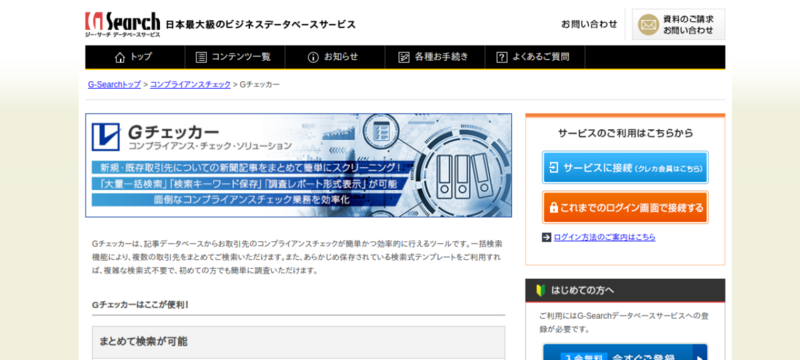Image resolution: width=800 pixels, height=360 pixels.
Task: Click the info icon beside お知らせ
Action: coord(313,57)
